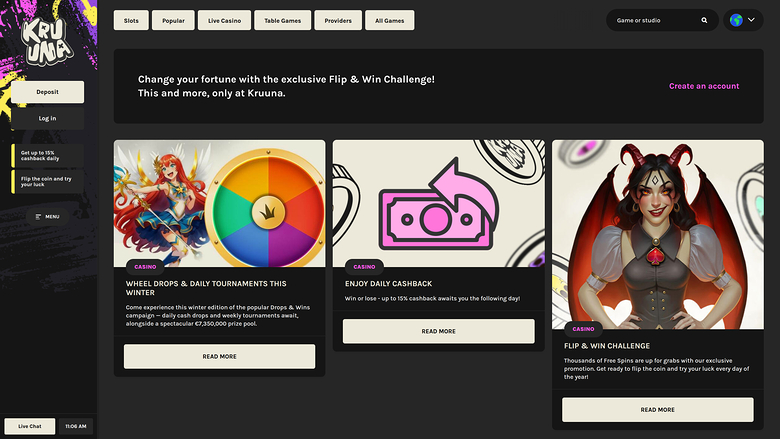The height and width of the screenshot is (439, 780).
Task: Open the 15% cashback daily promo
Action: click(x=48, y=155)
